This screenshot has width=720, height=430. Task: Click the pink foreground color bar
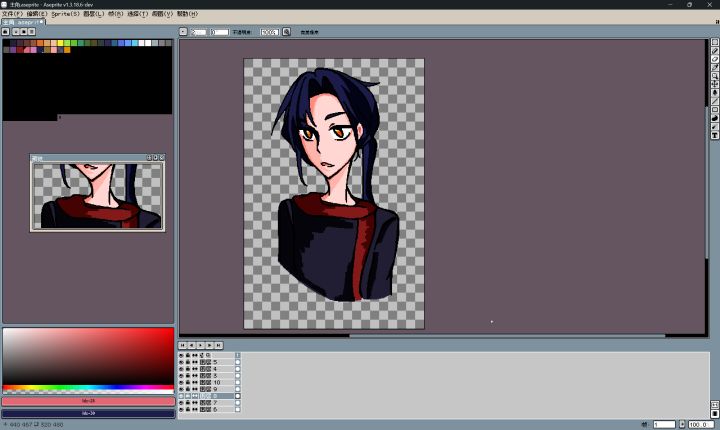pos(89,401)
